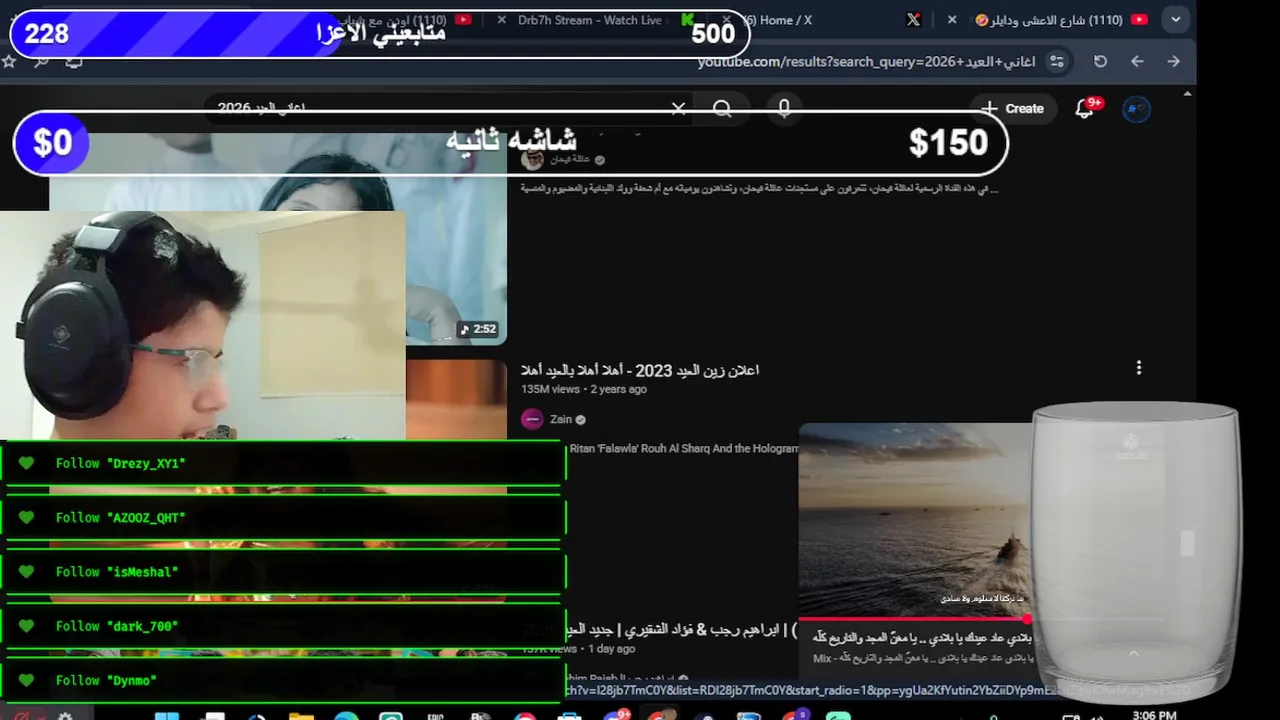1280x720 pixels.
Task: Open the YouTube Create button
Action: click(1012, 108)
